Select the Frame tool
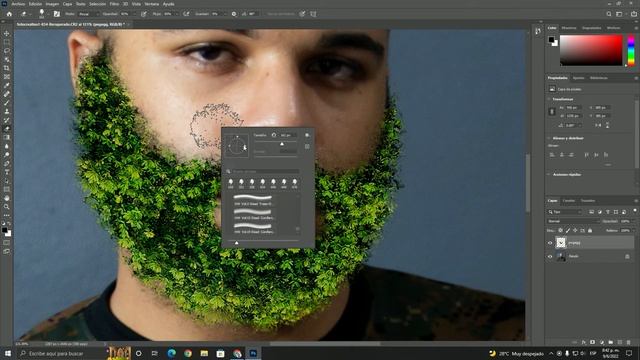The image size is (640, 360). click(7, 77)
